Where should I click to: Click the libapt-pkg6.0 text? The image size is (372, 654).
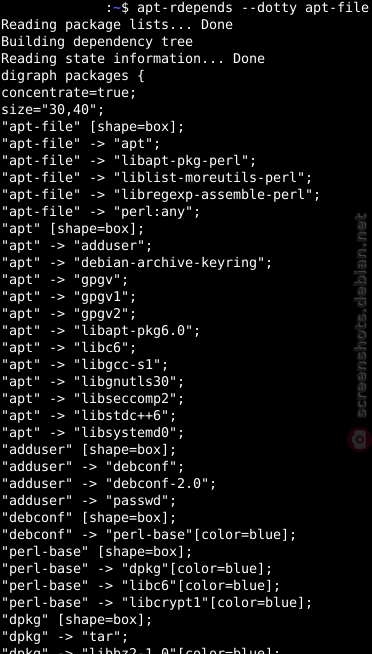point(133,331)
